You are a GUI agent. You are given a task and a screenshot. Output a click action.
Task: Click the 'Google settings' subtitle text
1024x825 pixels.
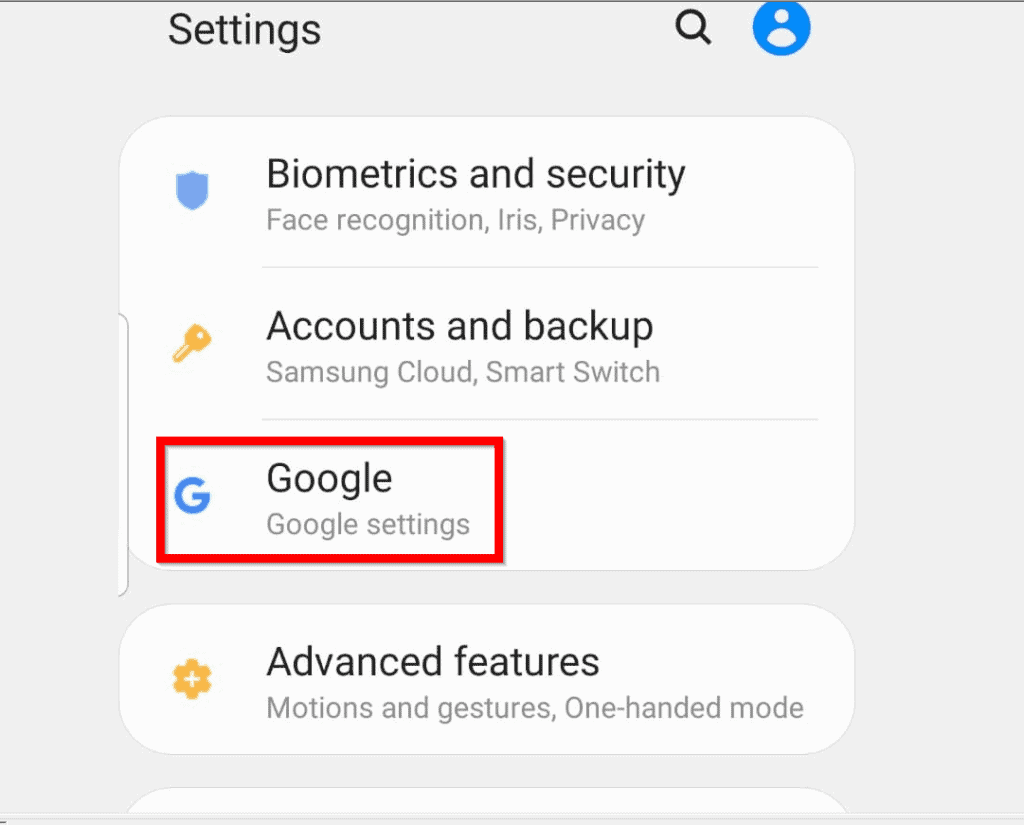[x=368, y=525]
